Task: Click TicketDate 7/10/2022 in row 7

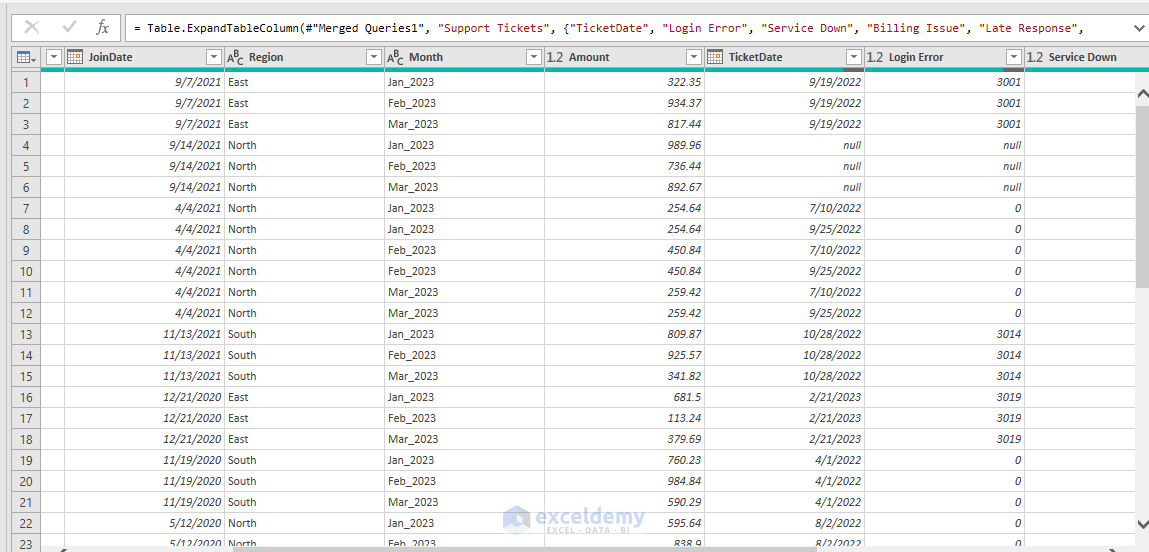Action: click(x=784, y=208)
